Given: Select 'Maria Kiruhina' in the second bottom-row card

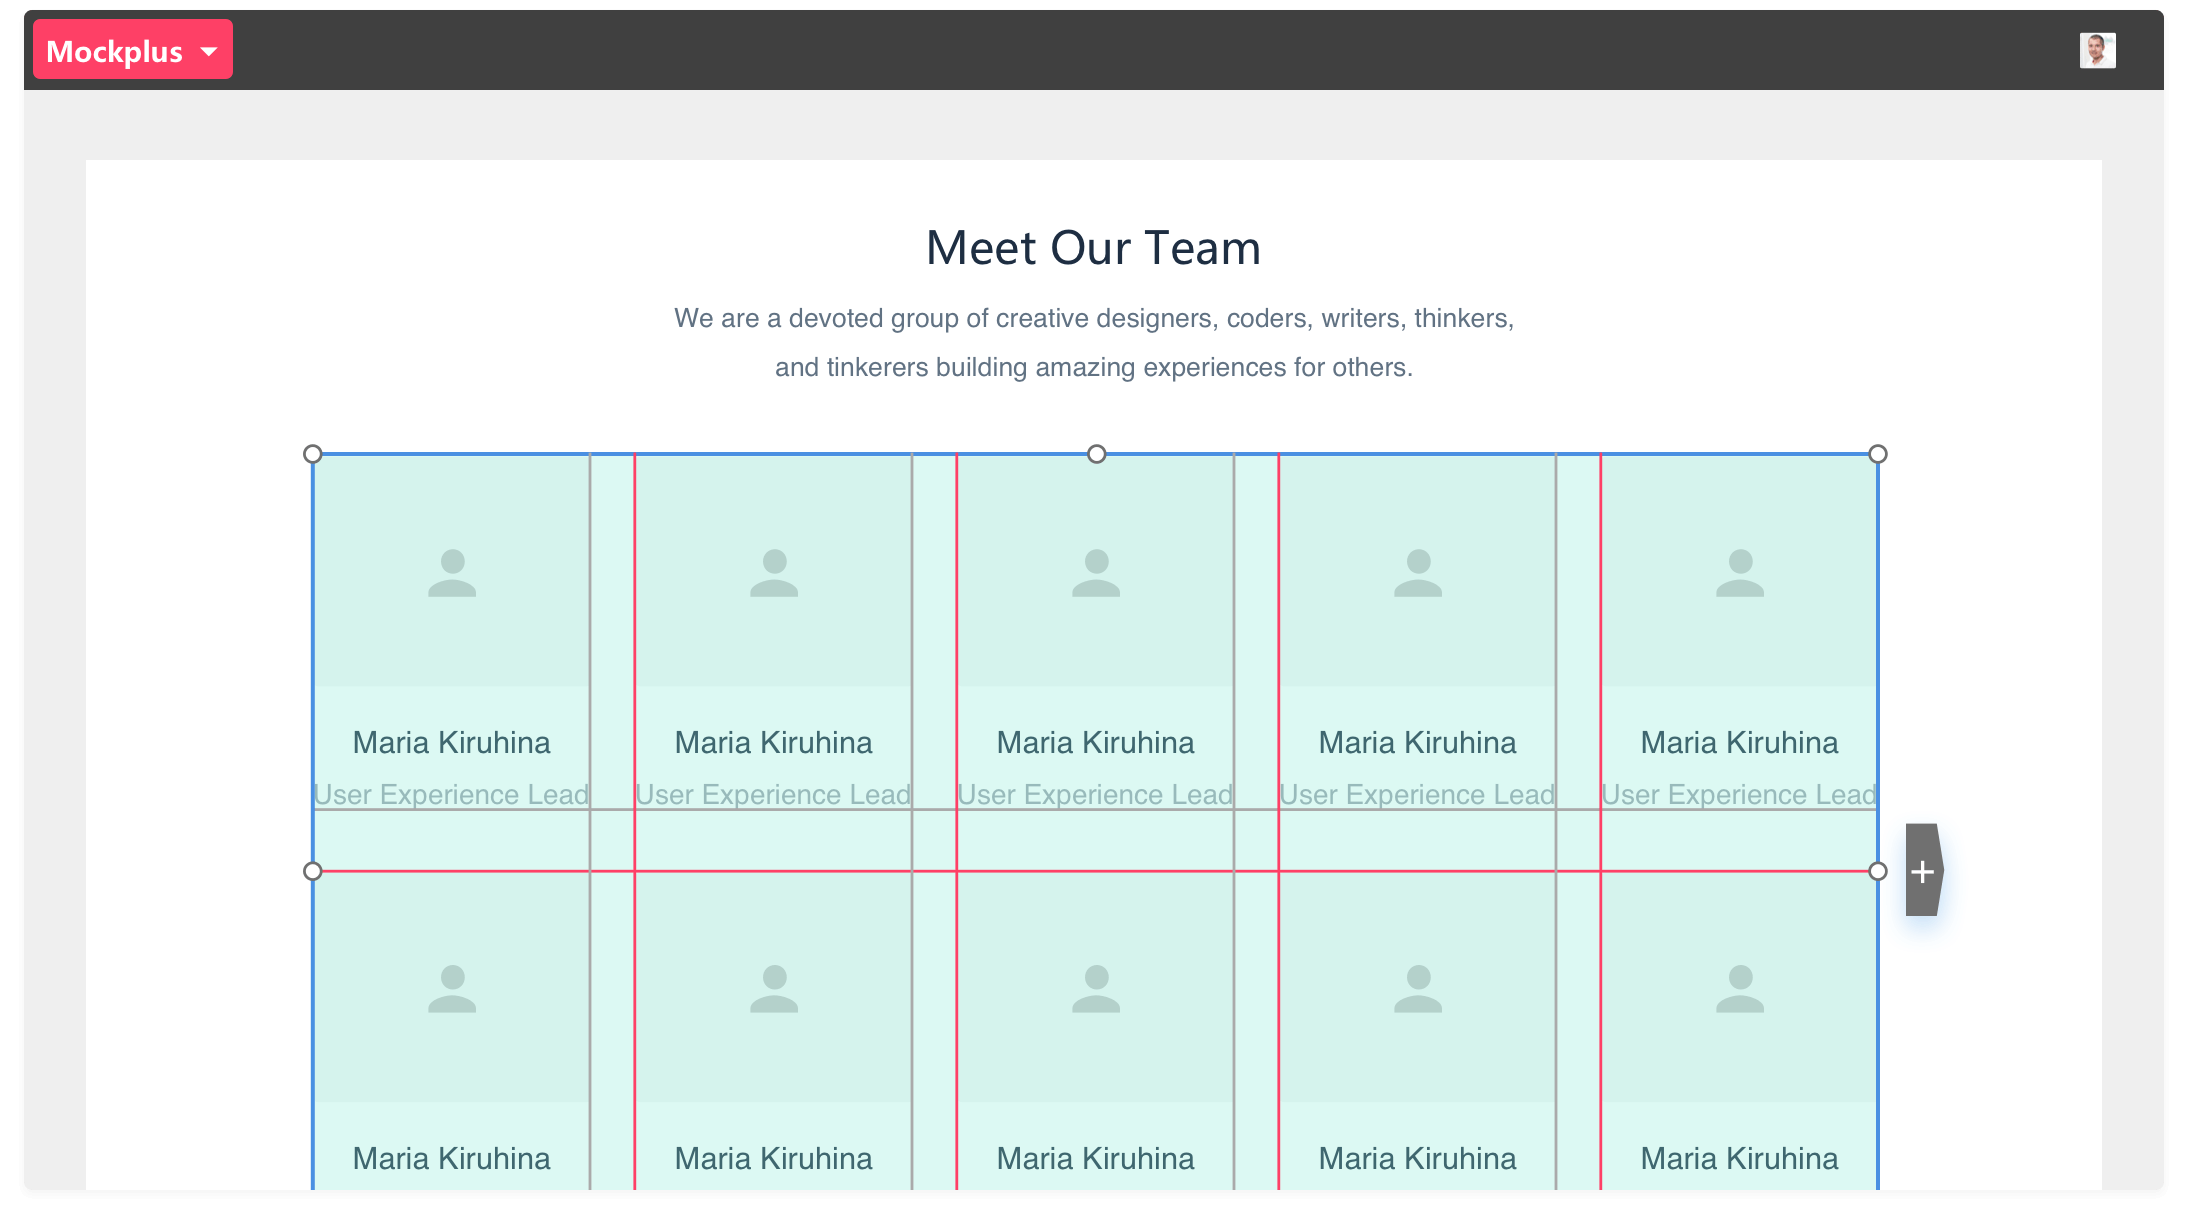Looking at the screenshot, I should point(774,1158).
